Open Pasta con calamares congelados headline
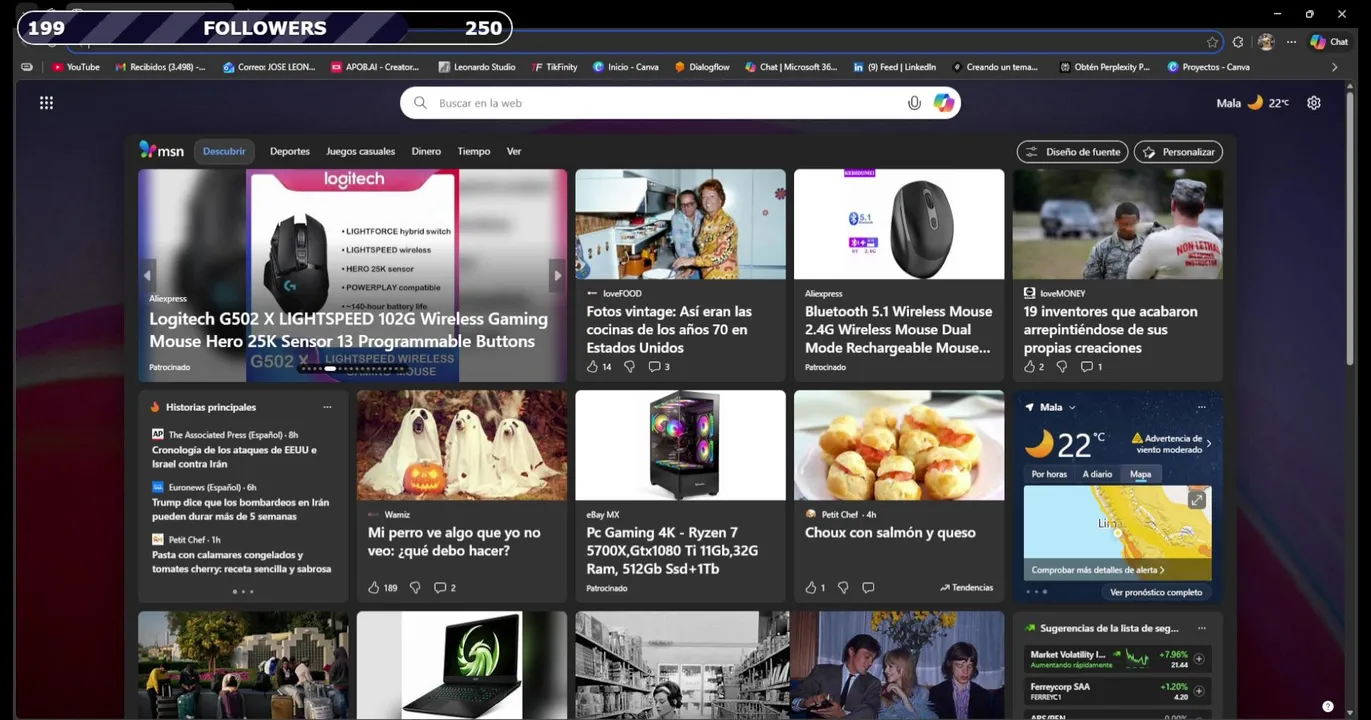 coord(241,562)
